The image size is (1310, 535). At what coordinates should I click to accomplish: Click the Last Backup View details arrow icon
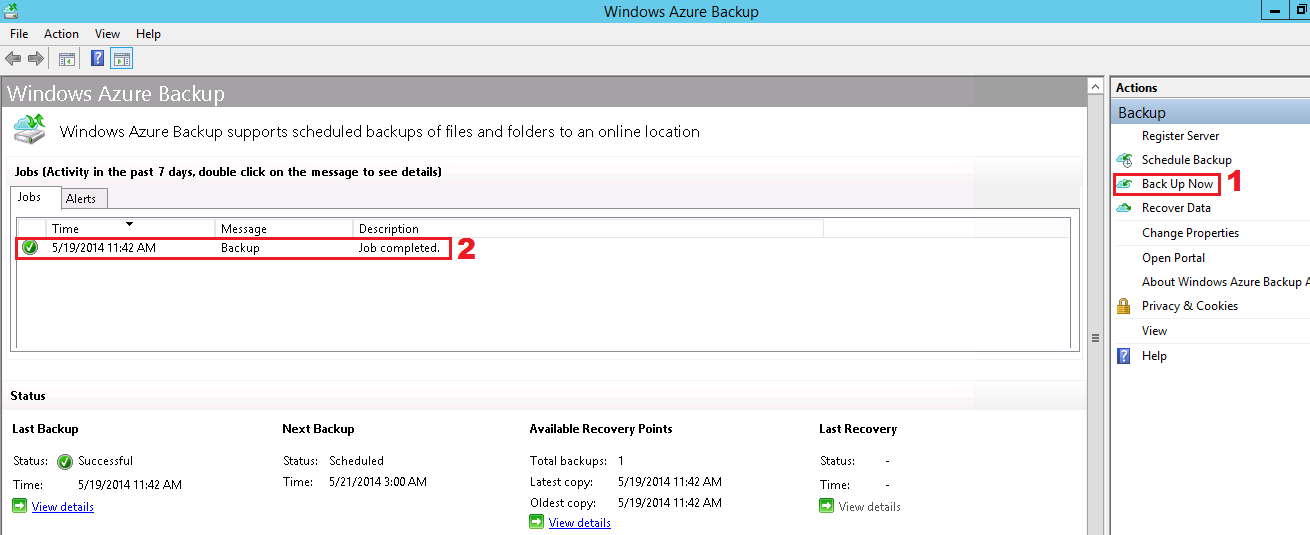(x=19, y=506)
